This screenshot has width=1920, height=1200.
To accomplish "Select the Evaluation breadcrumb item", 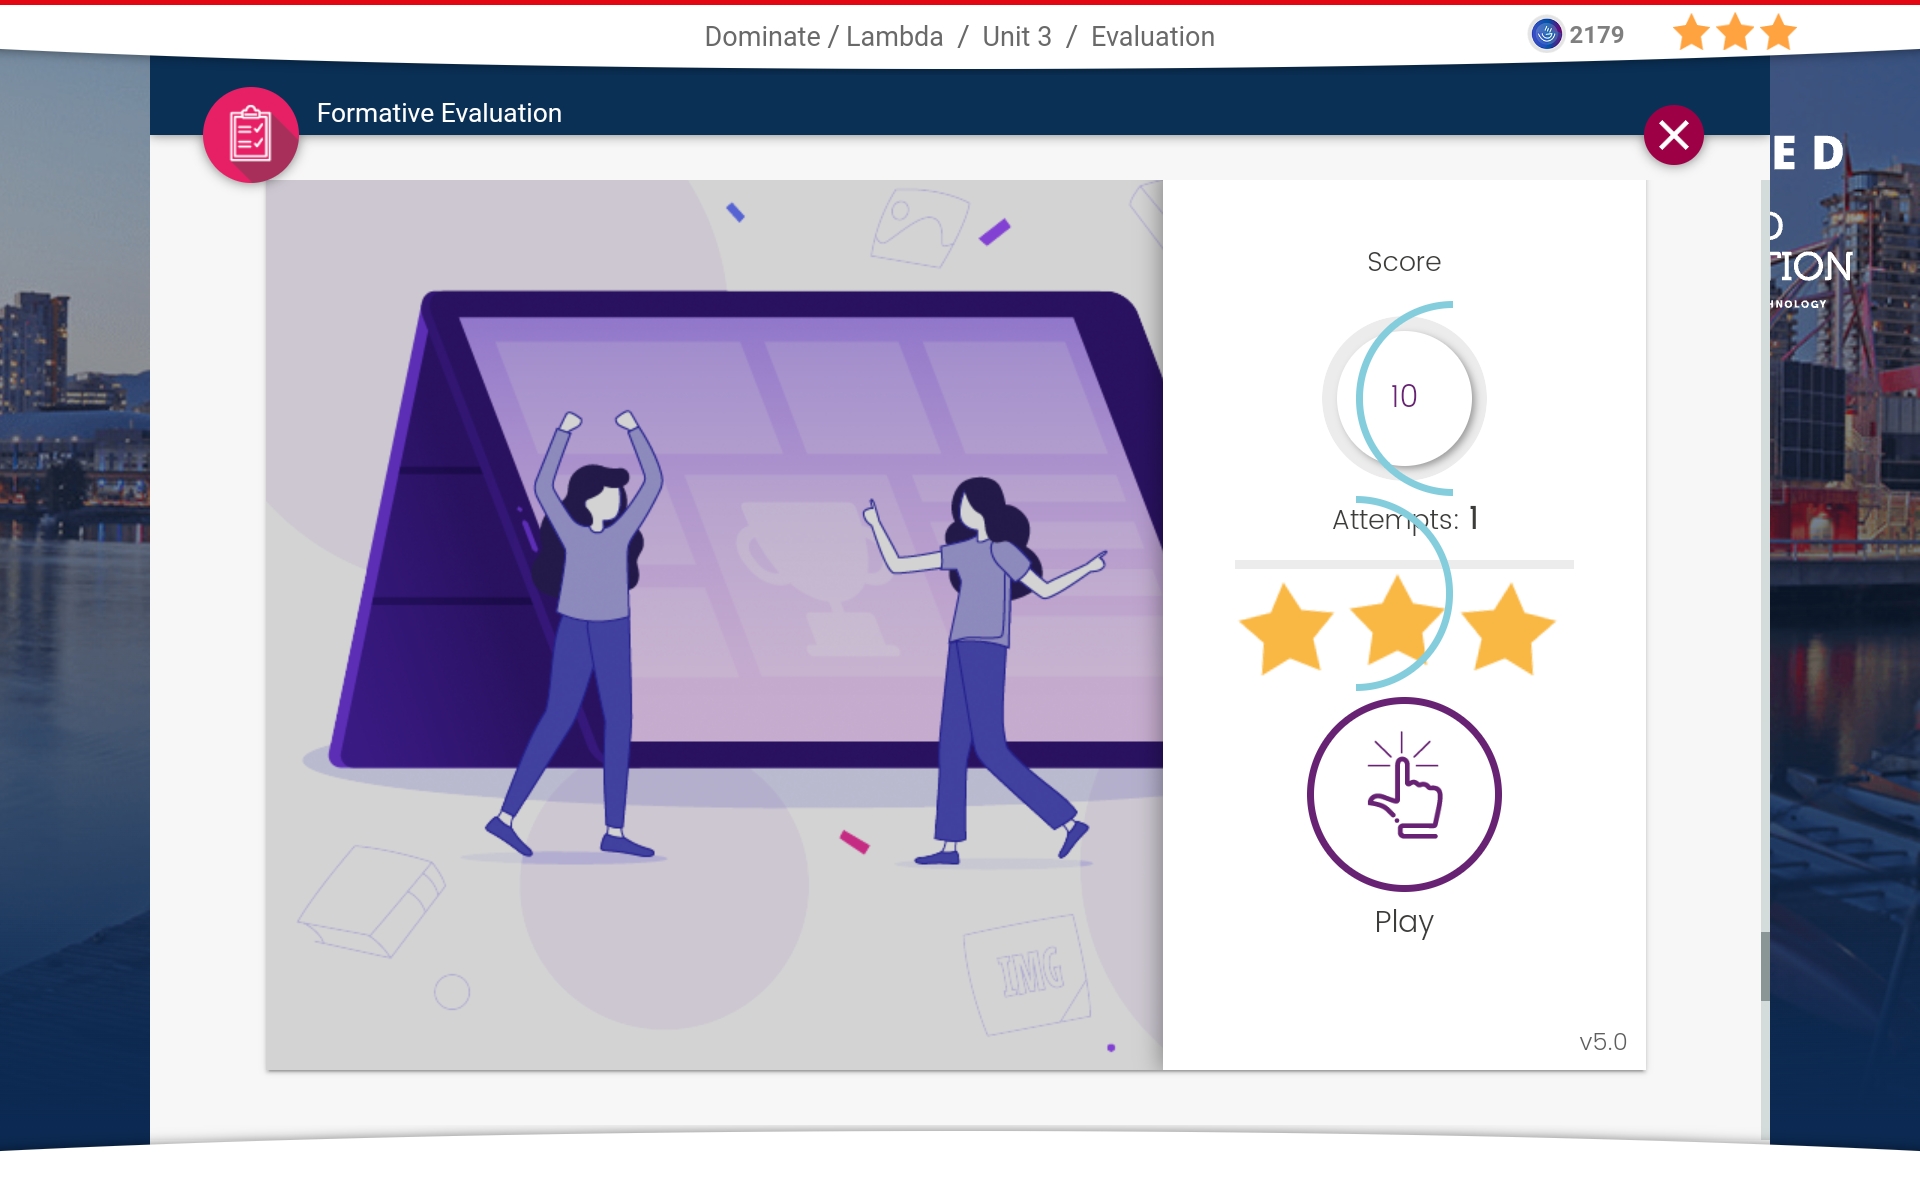I will 1152,37.
